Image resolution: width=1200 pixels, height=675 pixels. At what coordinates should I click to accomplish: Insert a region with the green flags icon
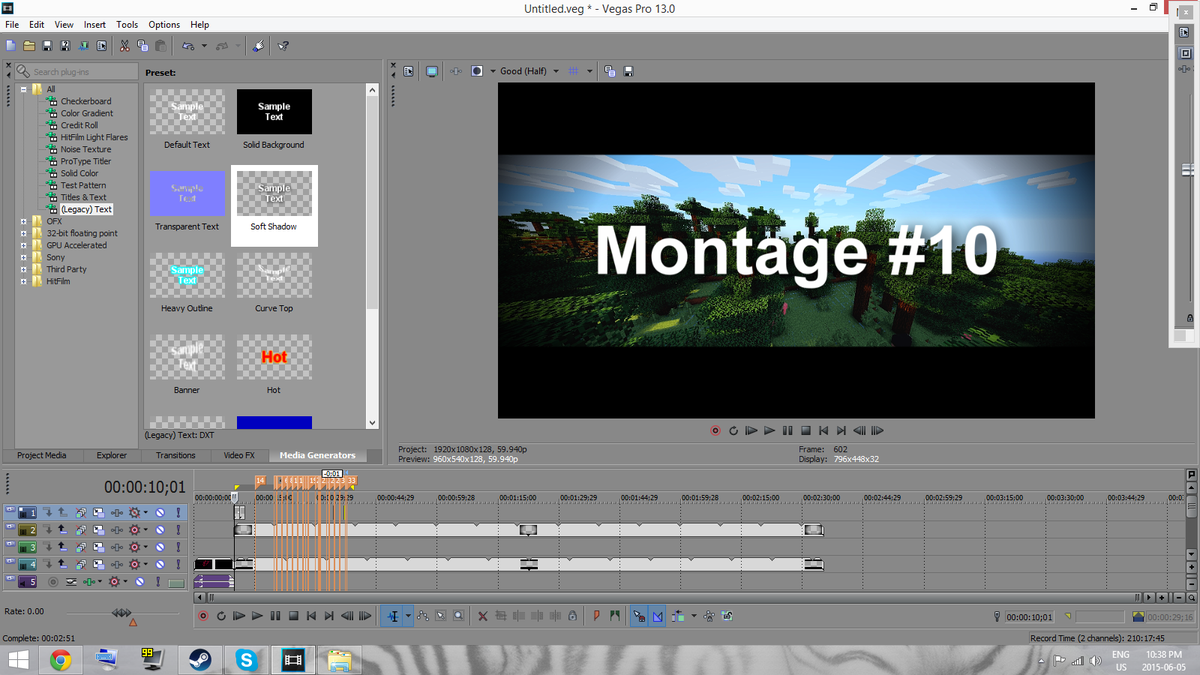click(x=614, y=616)
